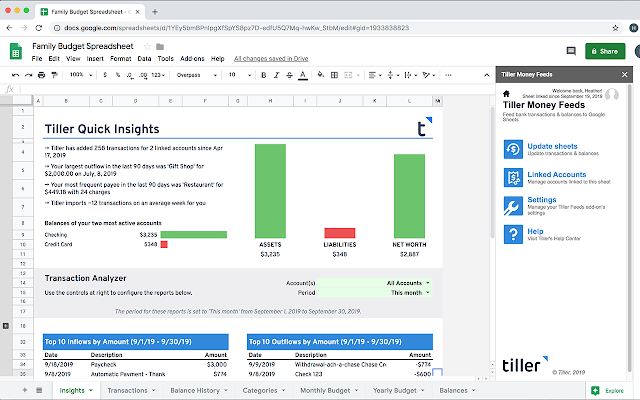Redo the last action
640x400 pixels.
pyautogui.click(x=29, y=75)
